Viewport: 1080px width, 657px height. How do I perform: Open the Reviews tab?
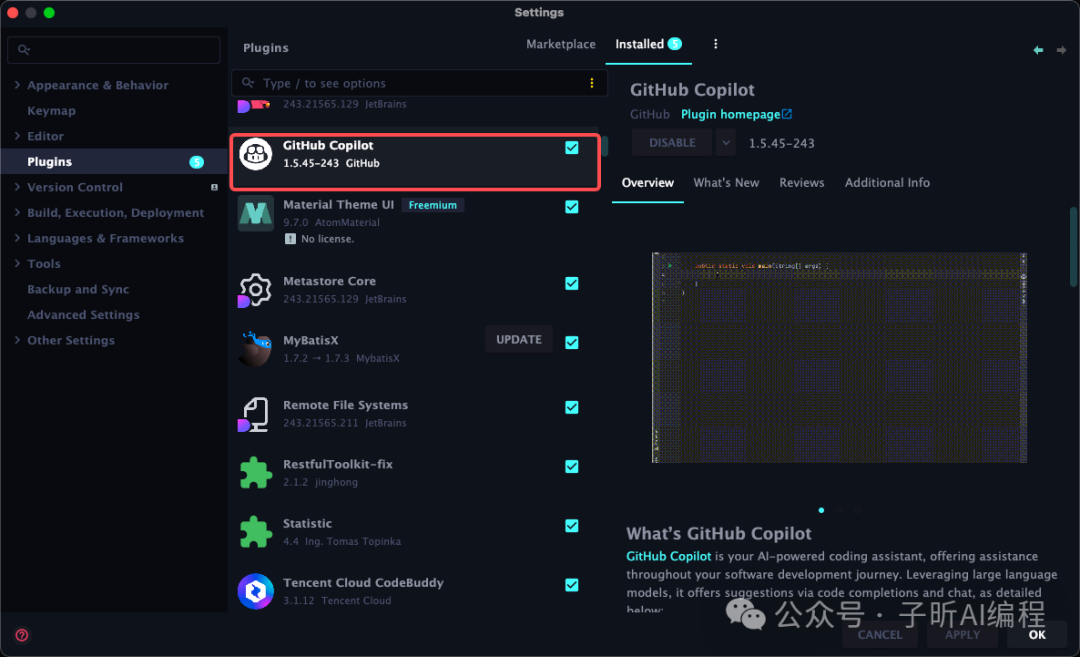point(802,182)
